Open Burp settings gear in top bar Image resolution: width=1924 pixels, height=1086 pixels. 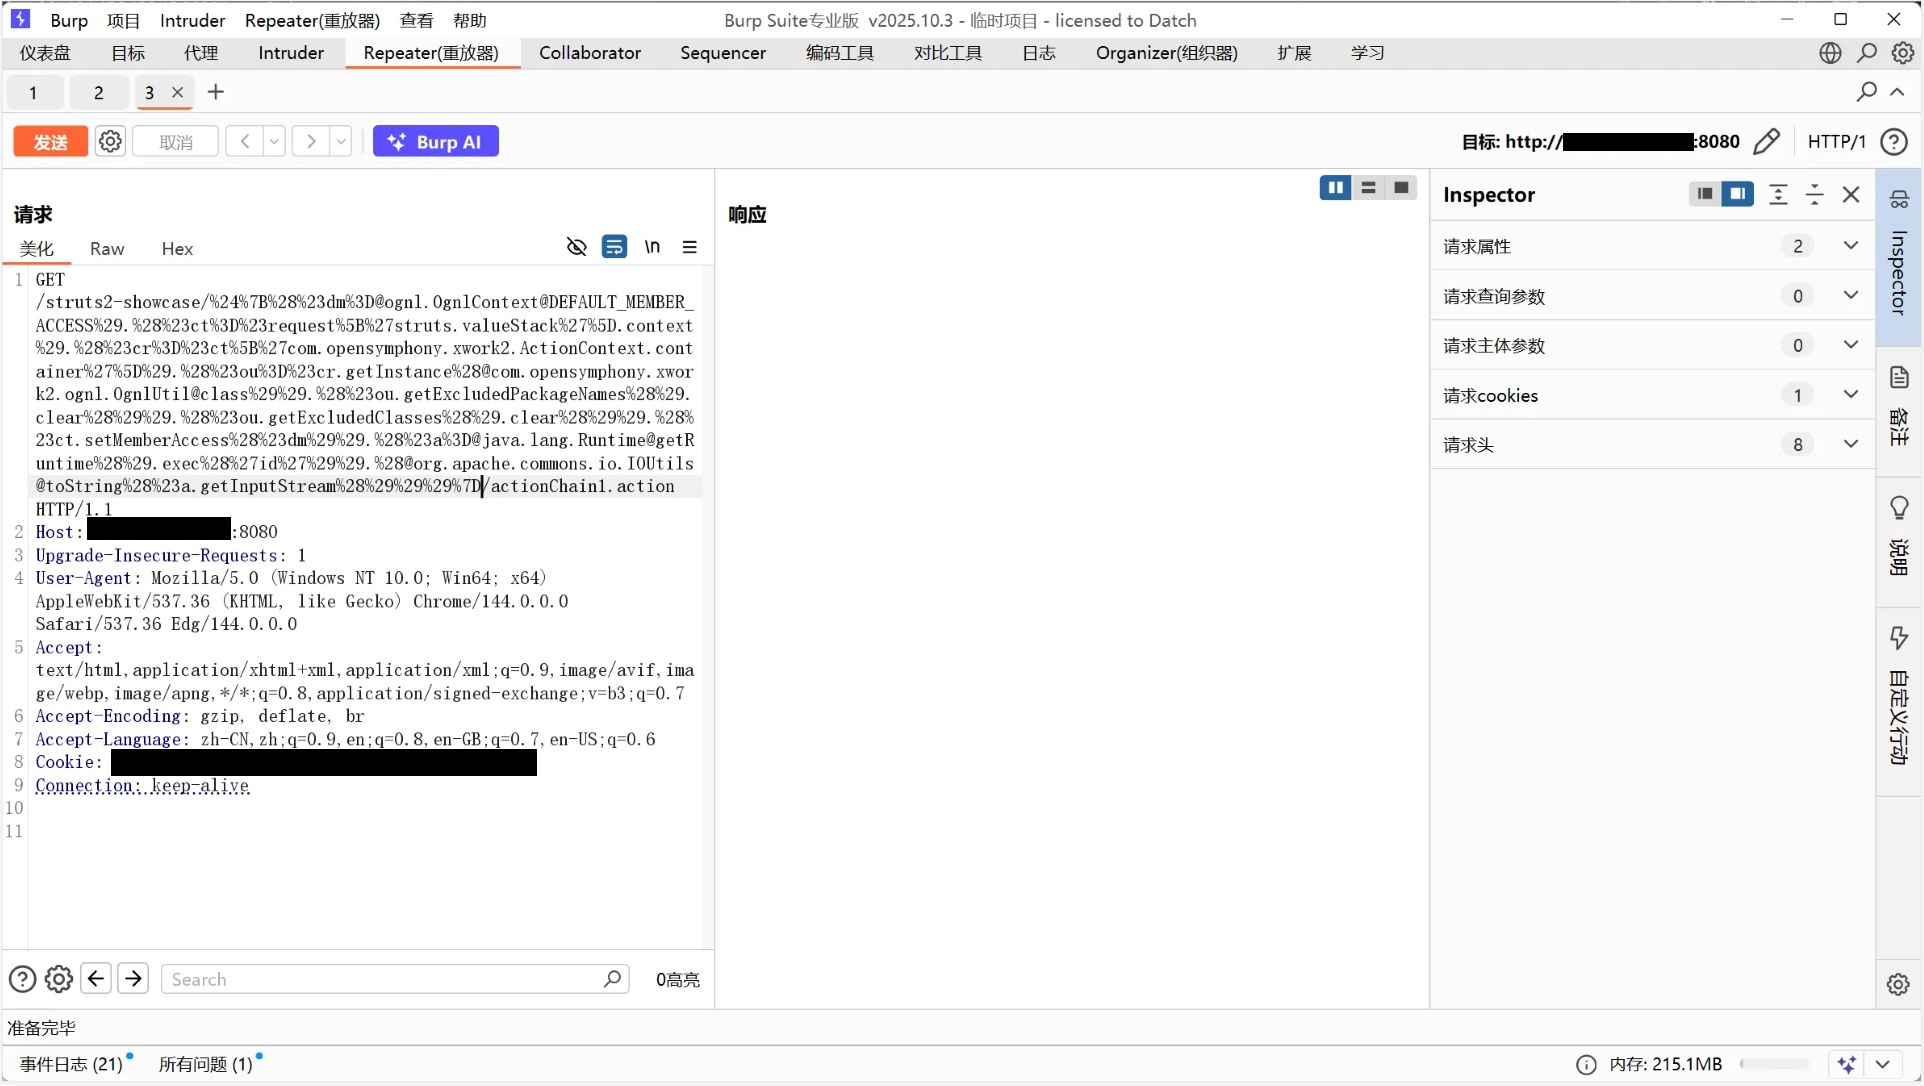[x=1903, y=53]
